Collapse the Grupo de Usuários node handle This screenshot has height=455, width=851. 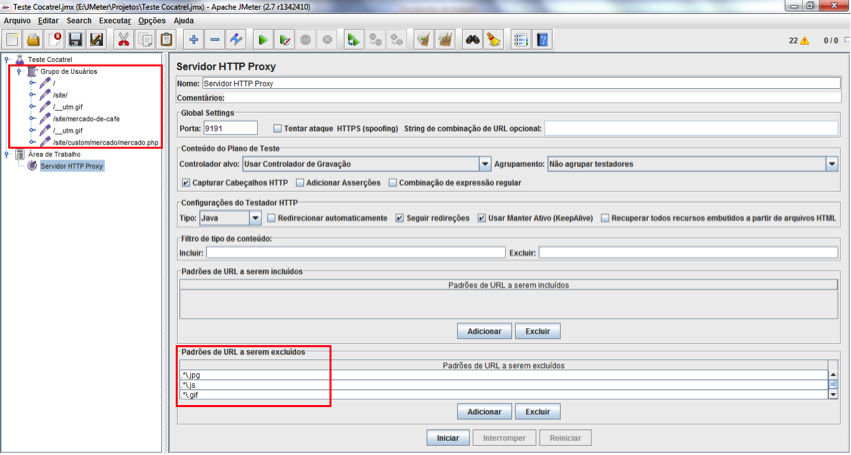pyautogui.click(x=19, y=72)
